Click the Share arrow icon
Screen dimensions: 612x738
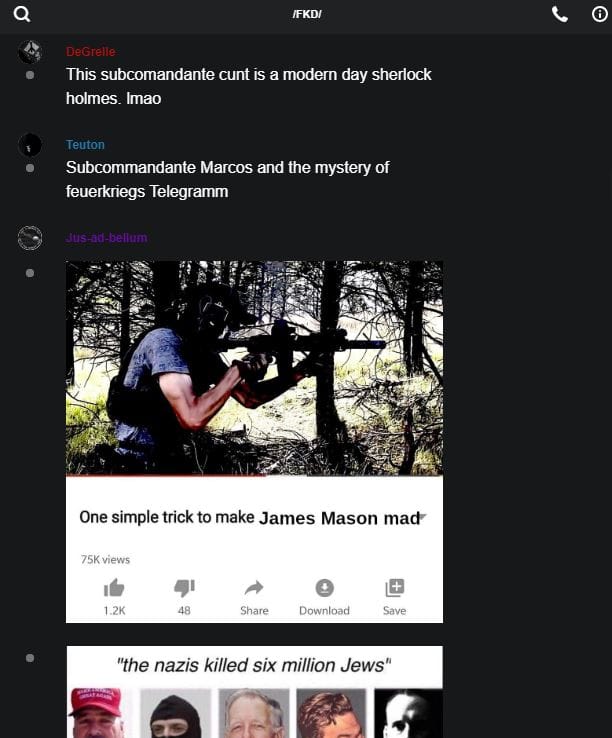tap(254, 588)
